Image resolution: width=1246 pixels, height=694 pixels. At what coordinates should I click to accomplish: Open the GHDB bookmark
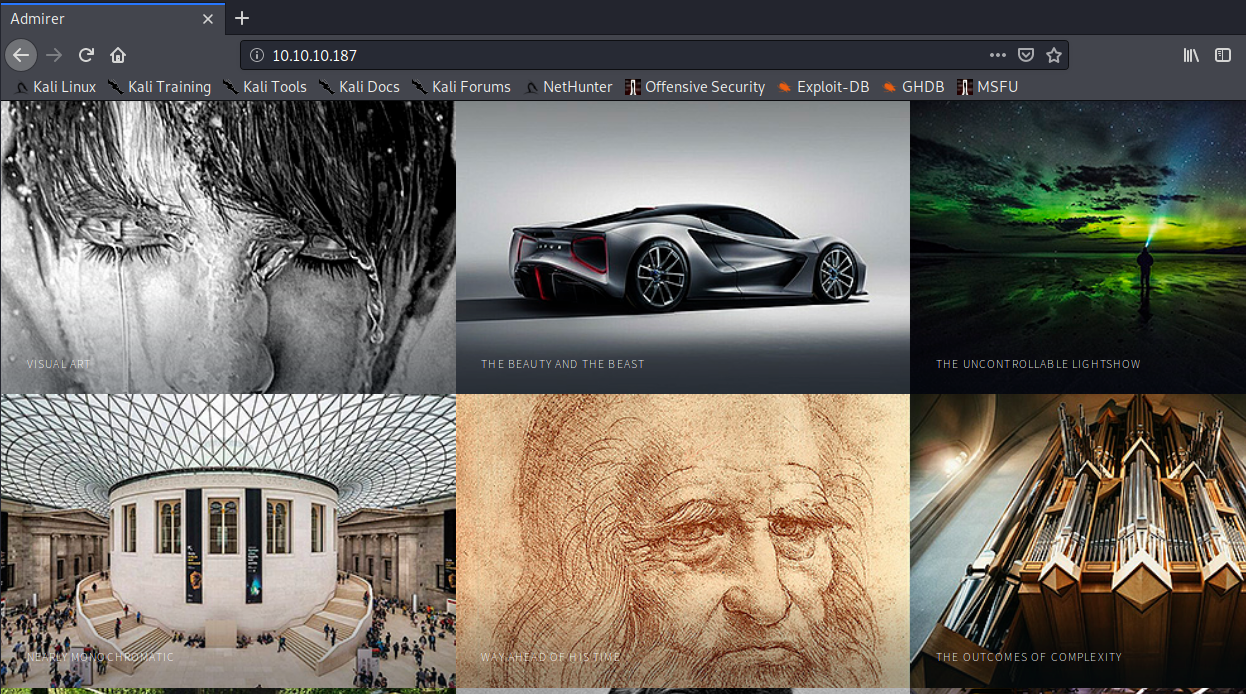point(913,87)
